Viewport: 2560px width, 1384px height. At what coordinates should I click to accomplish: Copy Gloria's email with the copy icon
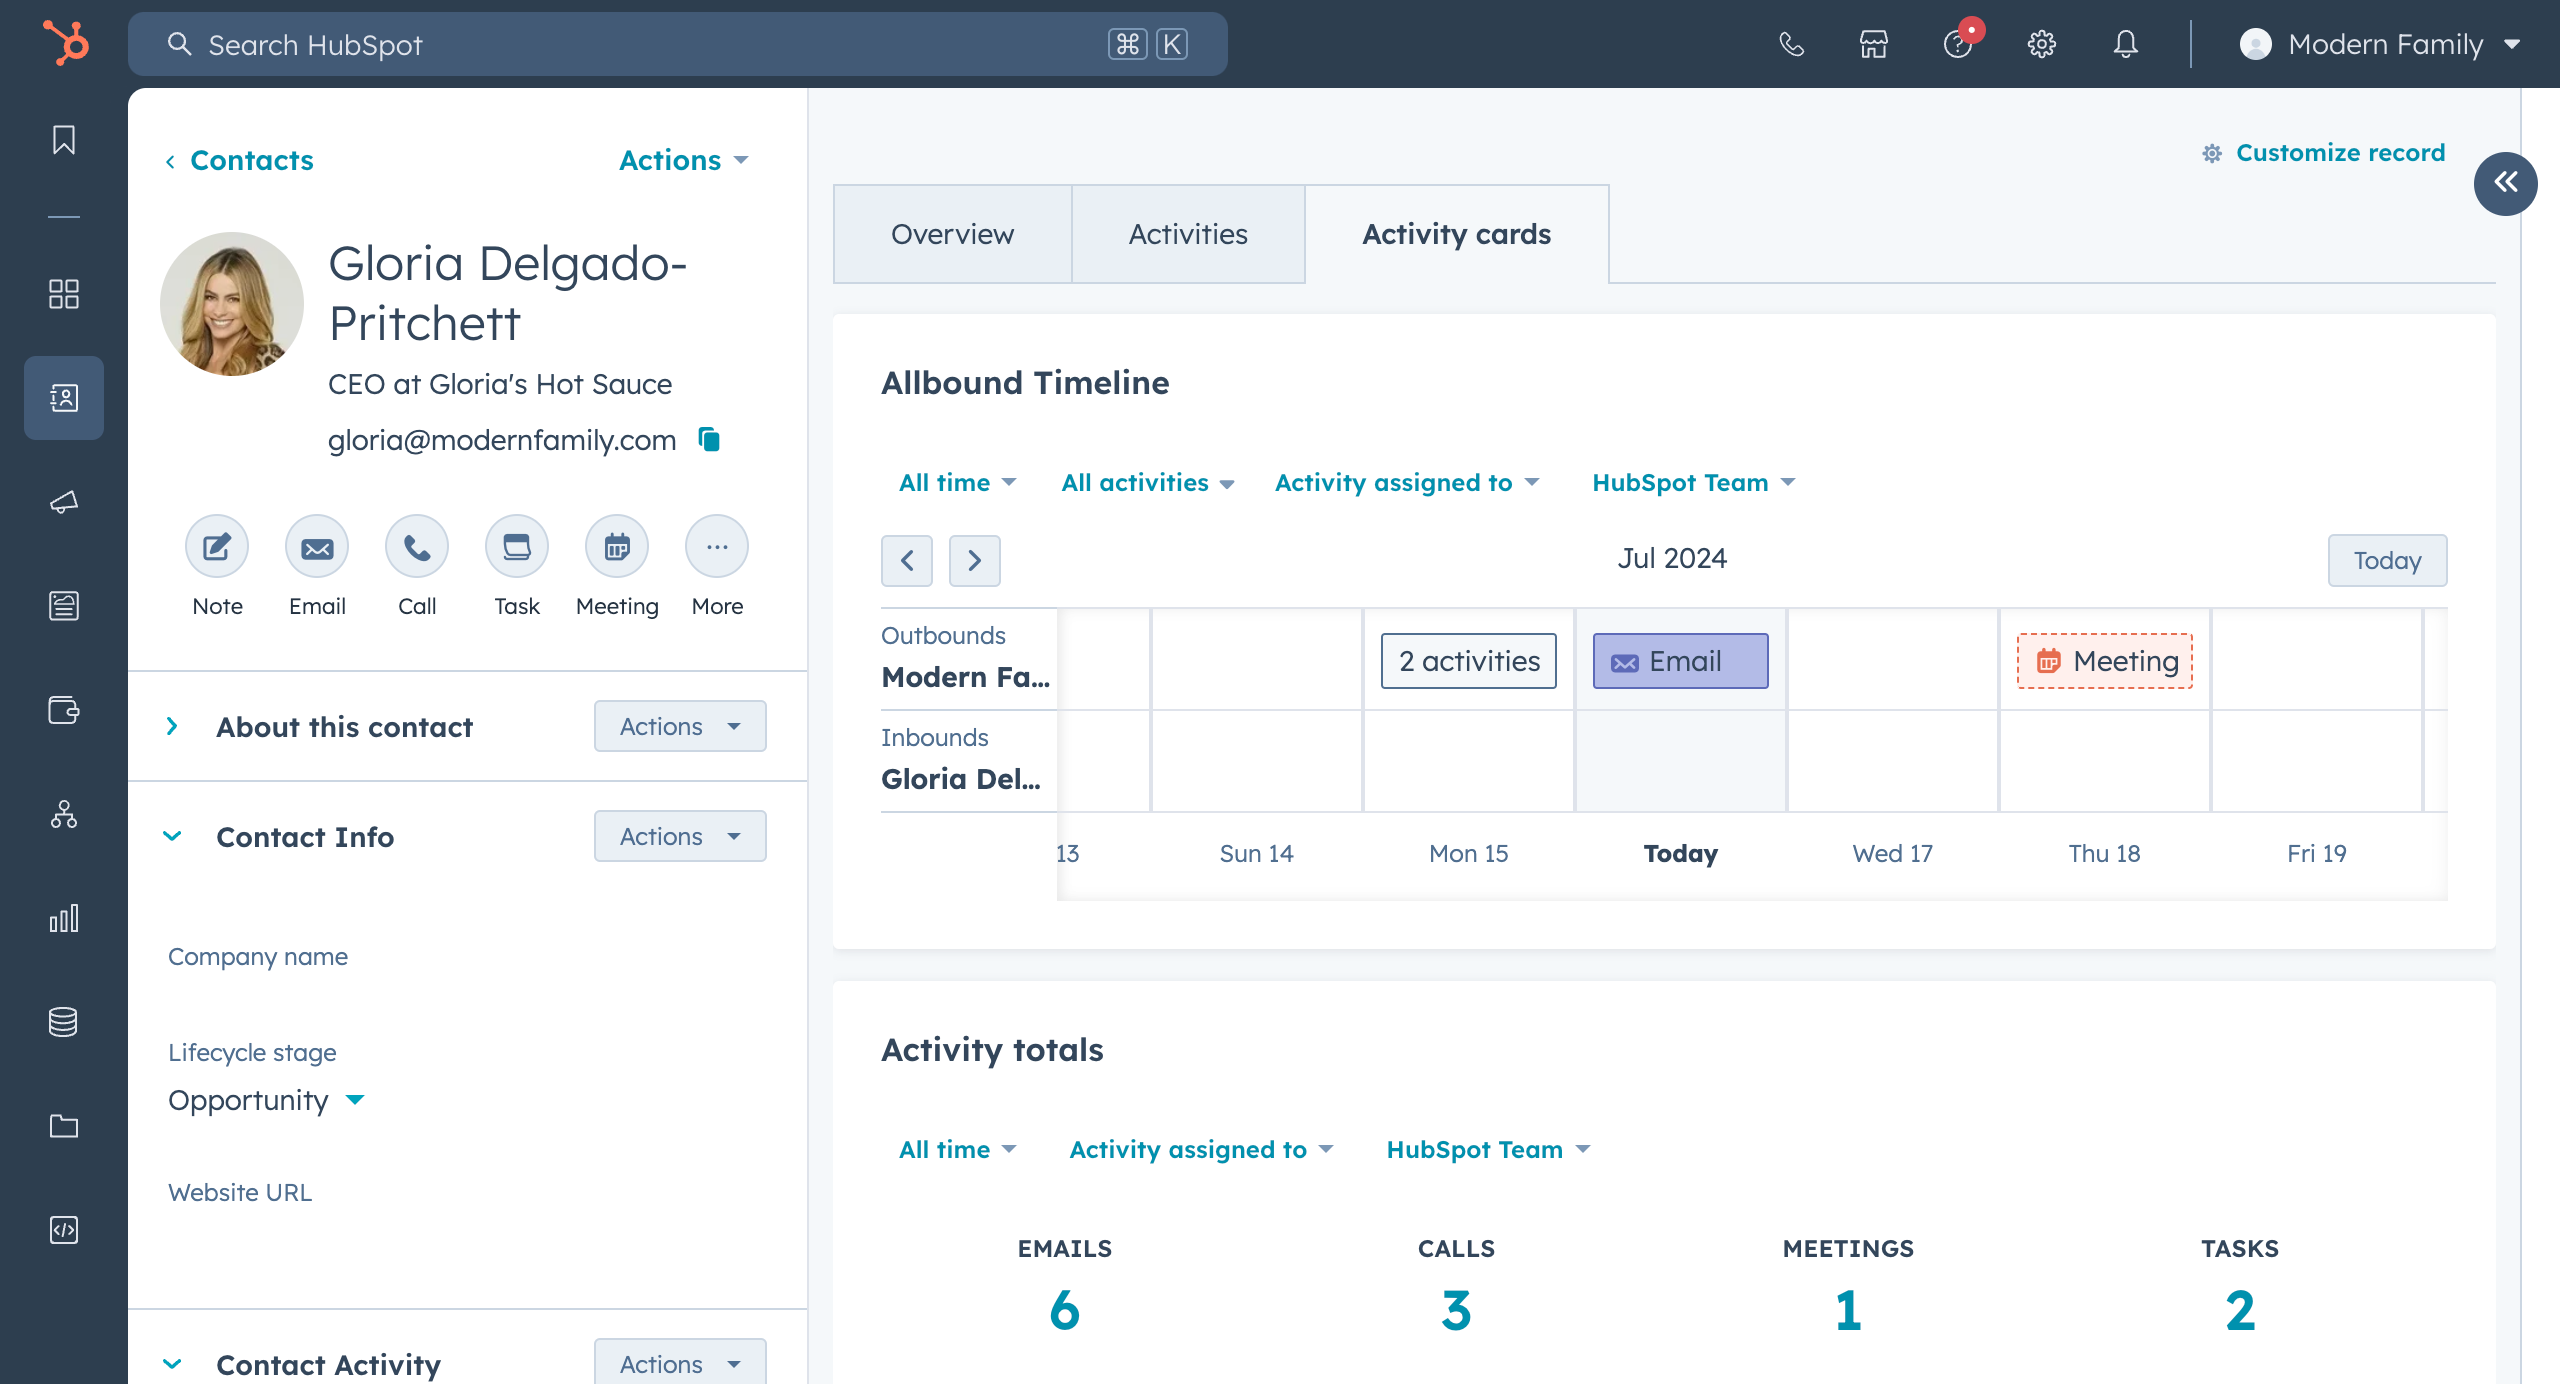pyautogui.click(x=709, y=440)
